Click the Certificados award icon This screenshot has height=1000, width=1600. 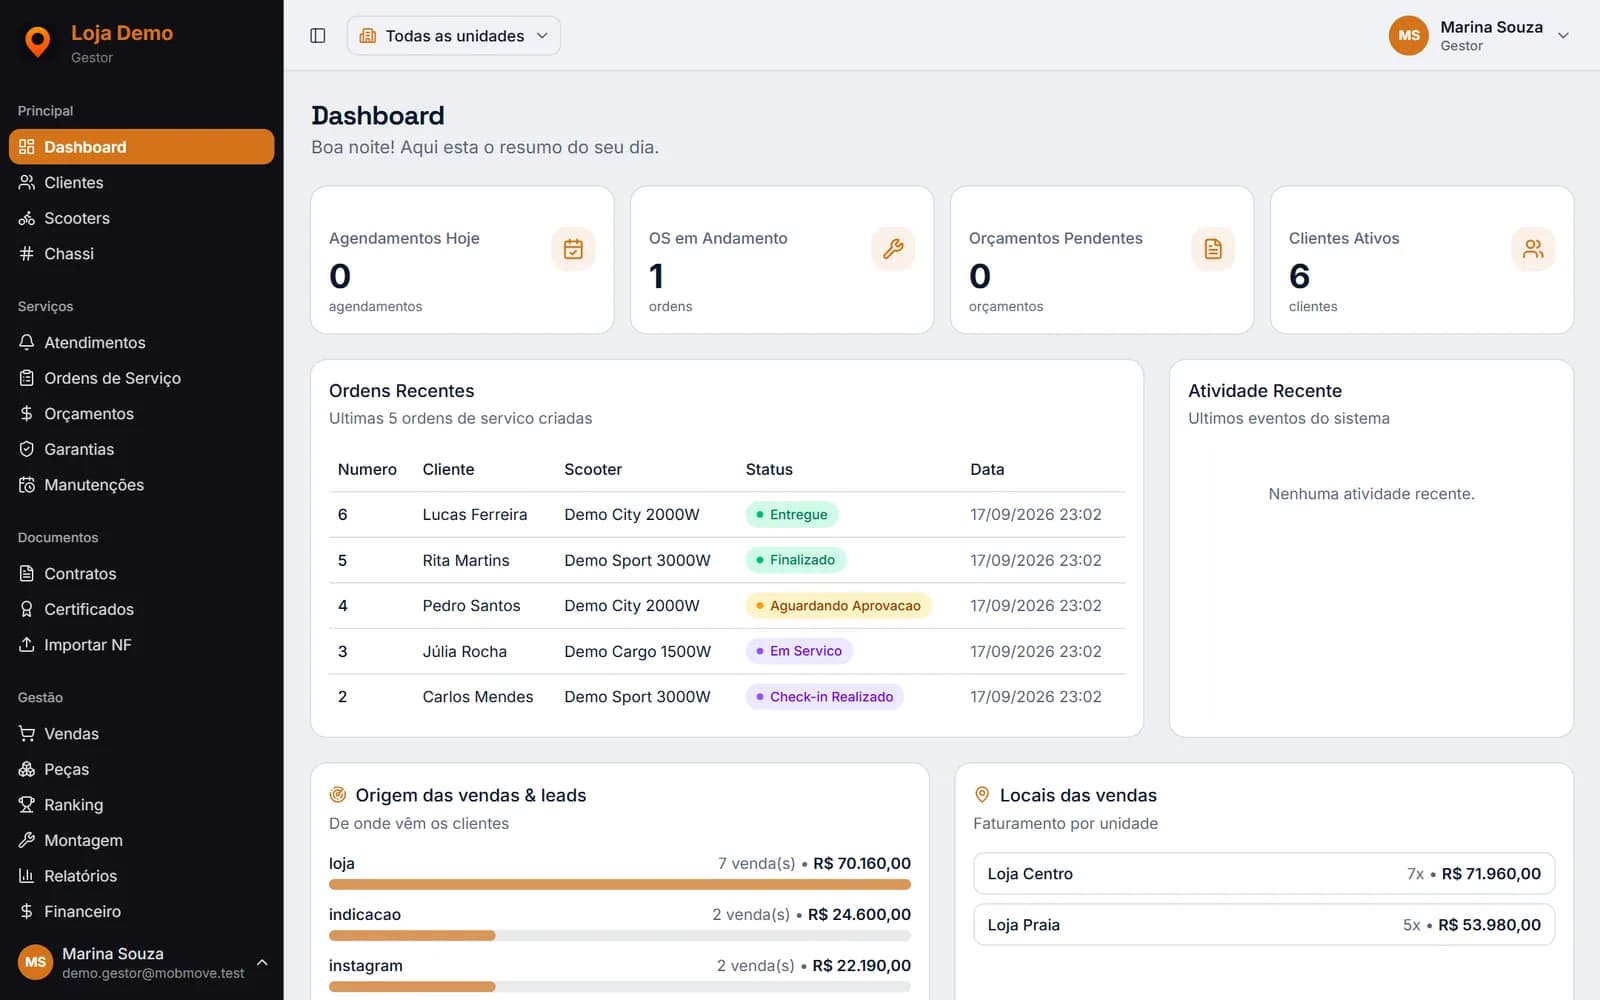pyautogui.click(x=27, y=609)
